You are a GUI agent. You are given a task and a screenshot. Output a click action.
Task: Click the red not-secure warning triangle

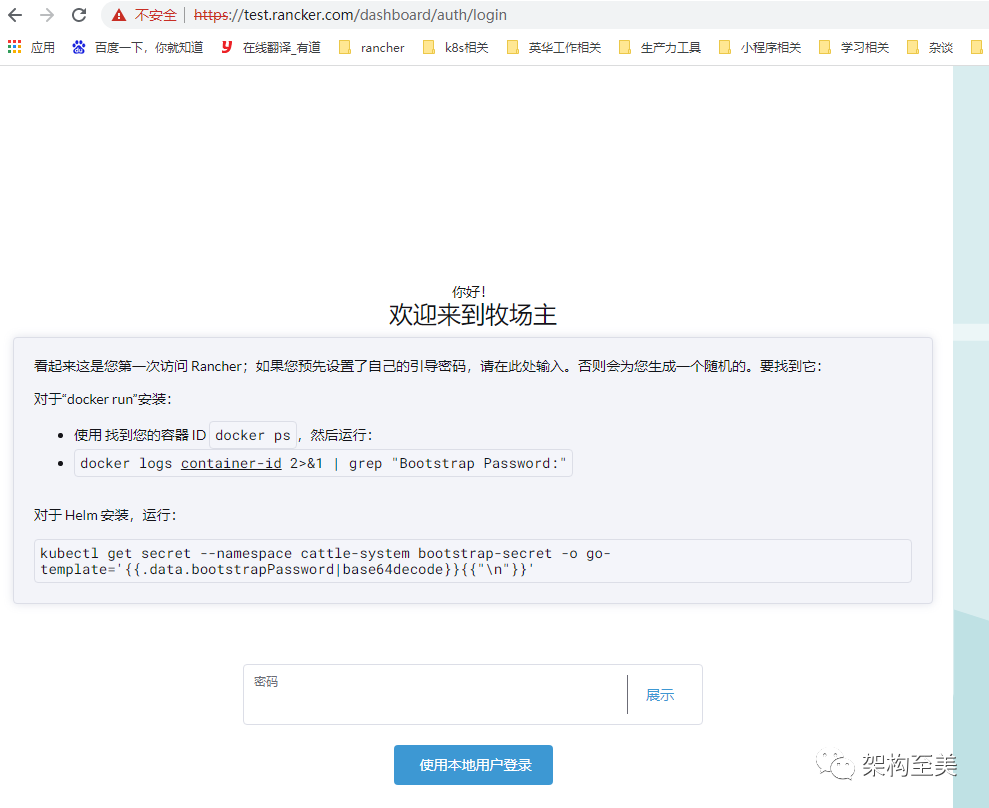(119, 15)
